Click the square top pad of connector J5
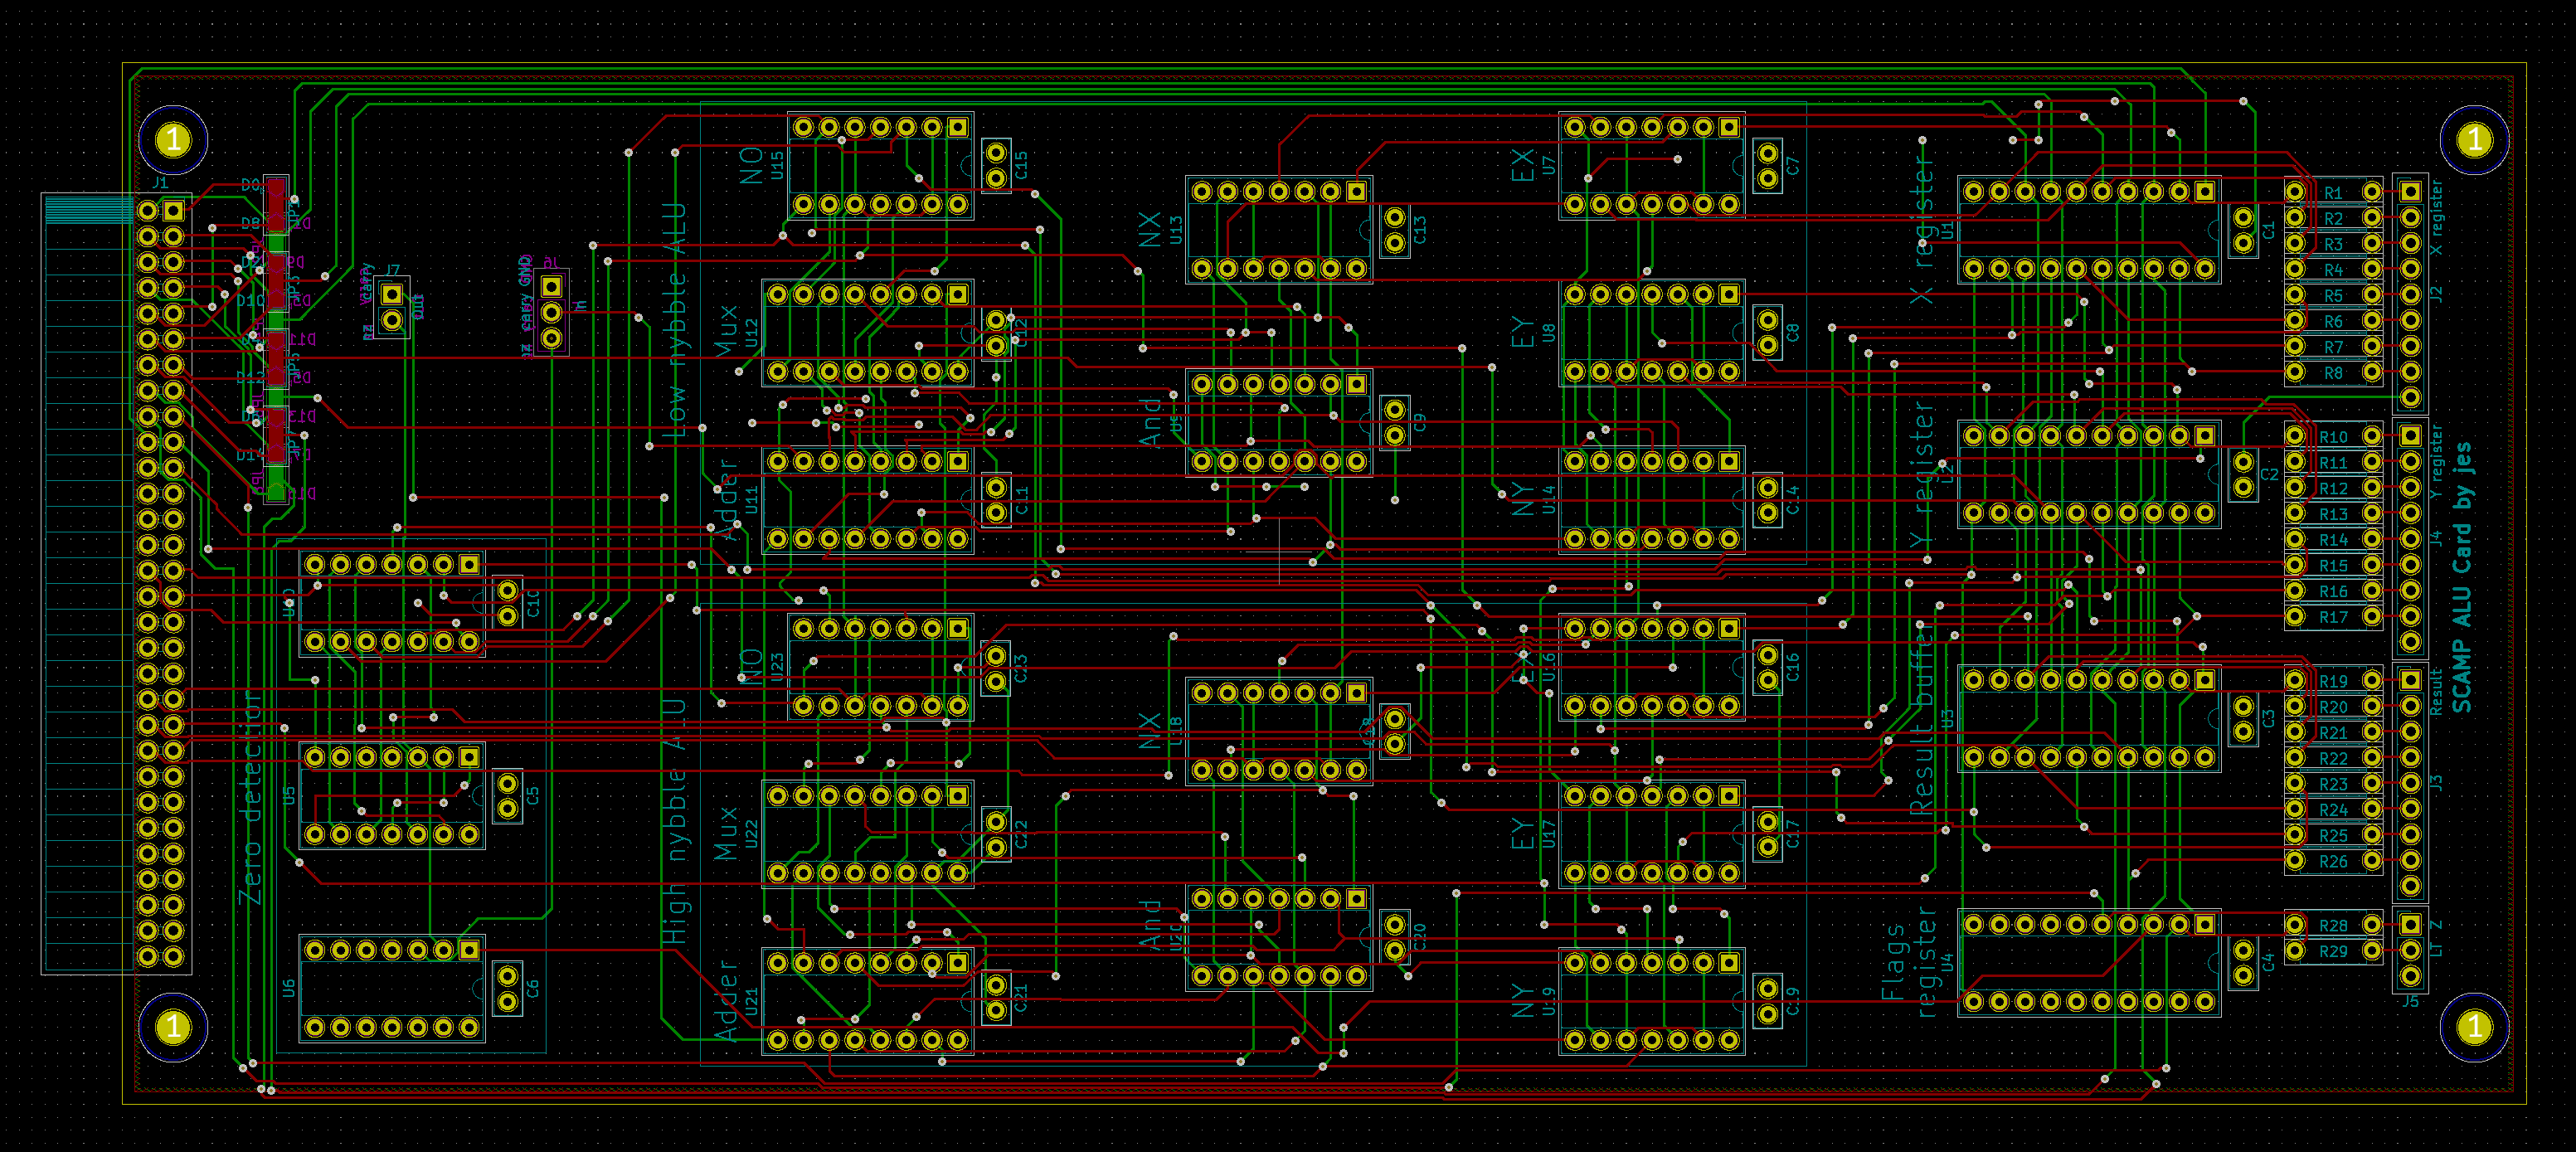Screen dimensions: 2576x1152 [2410, 924]
